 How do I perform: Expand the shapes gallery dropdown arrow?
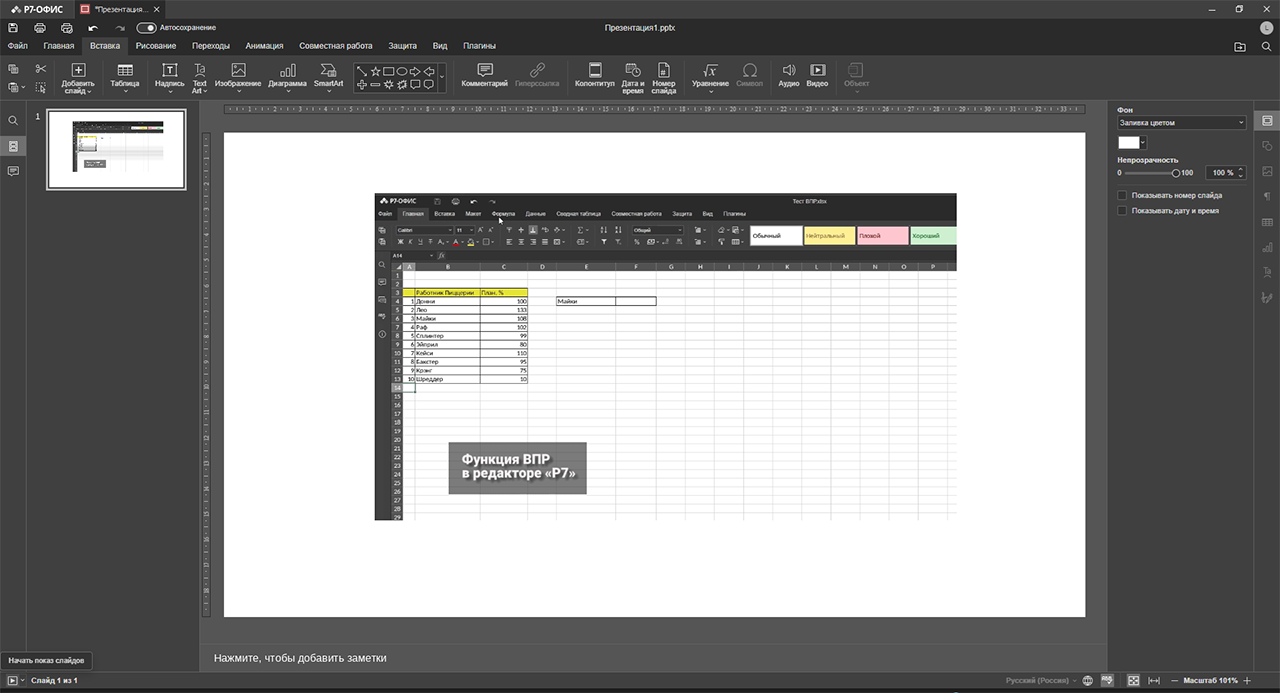442,77
